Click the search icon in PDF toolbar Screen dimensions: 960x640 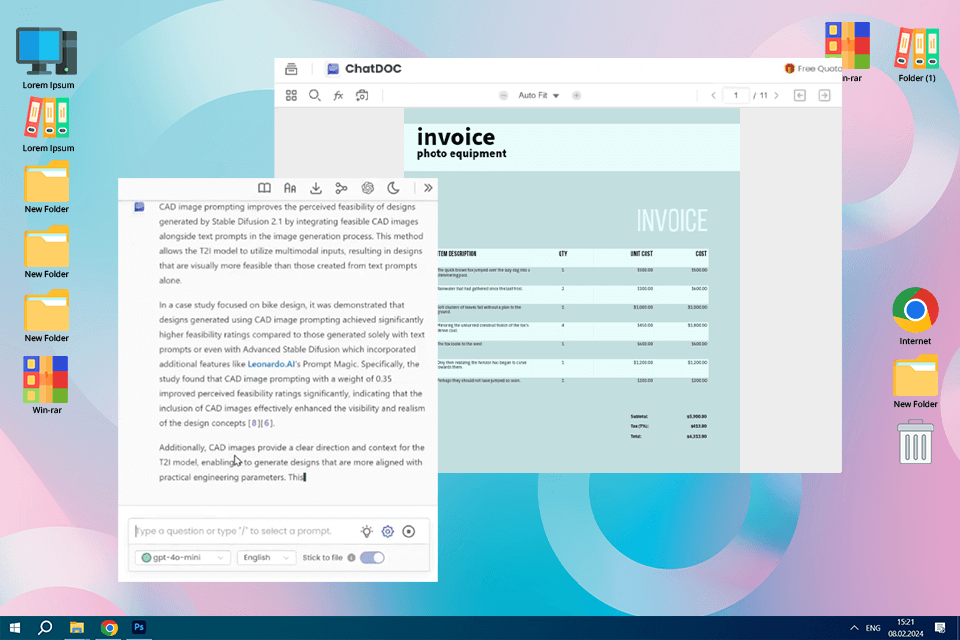click(x=315, y=96)
